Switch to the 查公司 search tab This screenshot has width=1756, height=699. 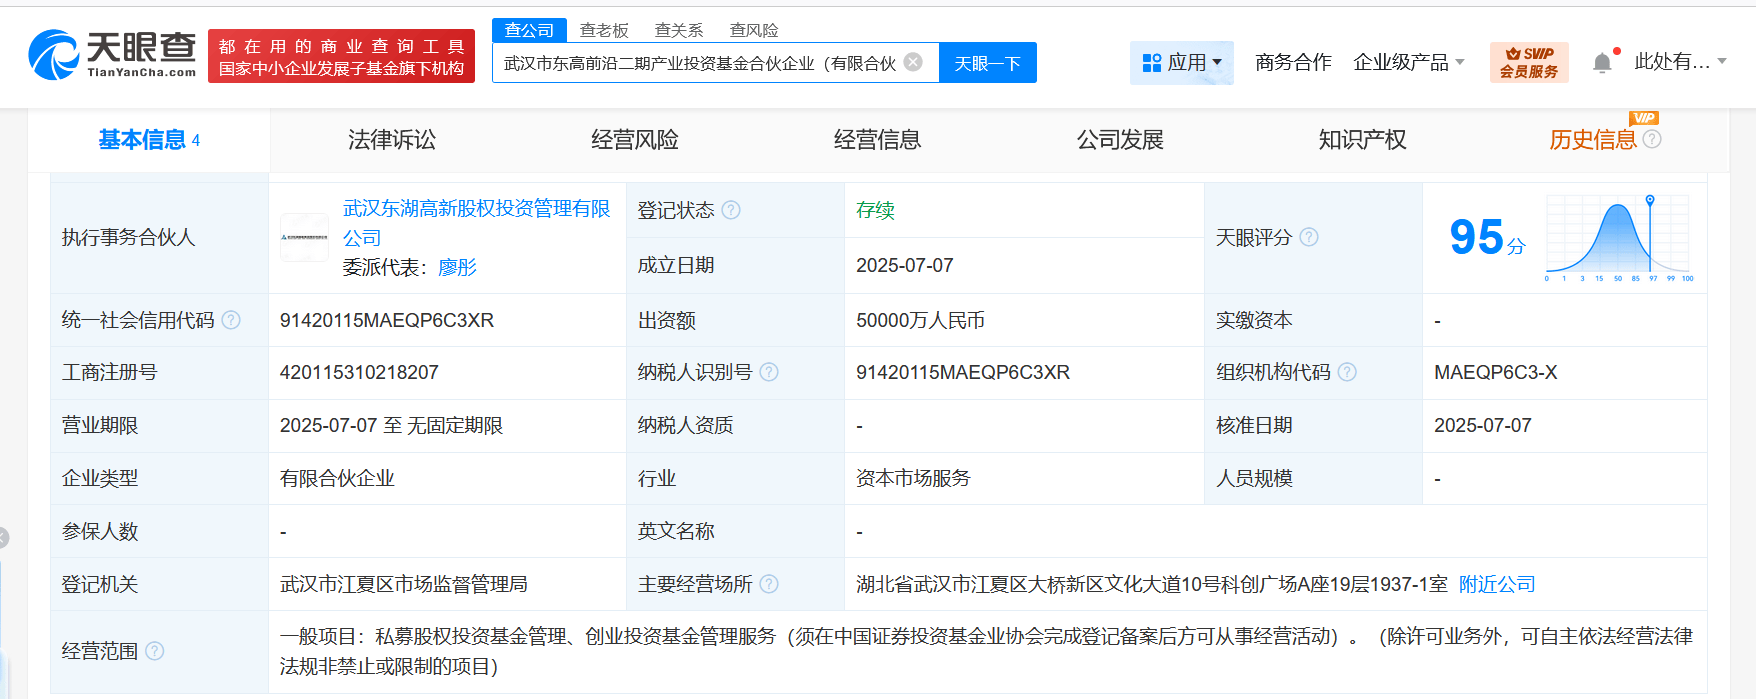529,30
